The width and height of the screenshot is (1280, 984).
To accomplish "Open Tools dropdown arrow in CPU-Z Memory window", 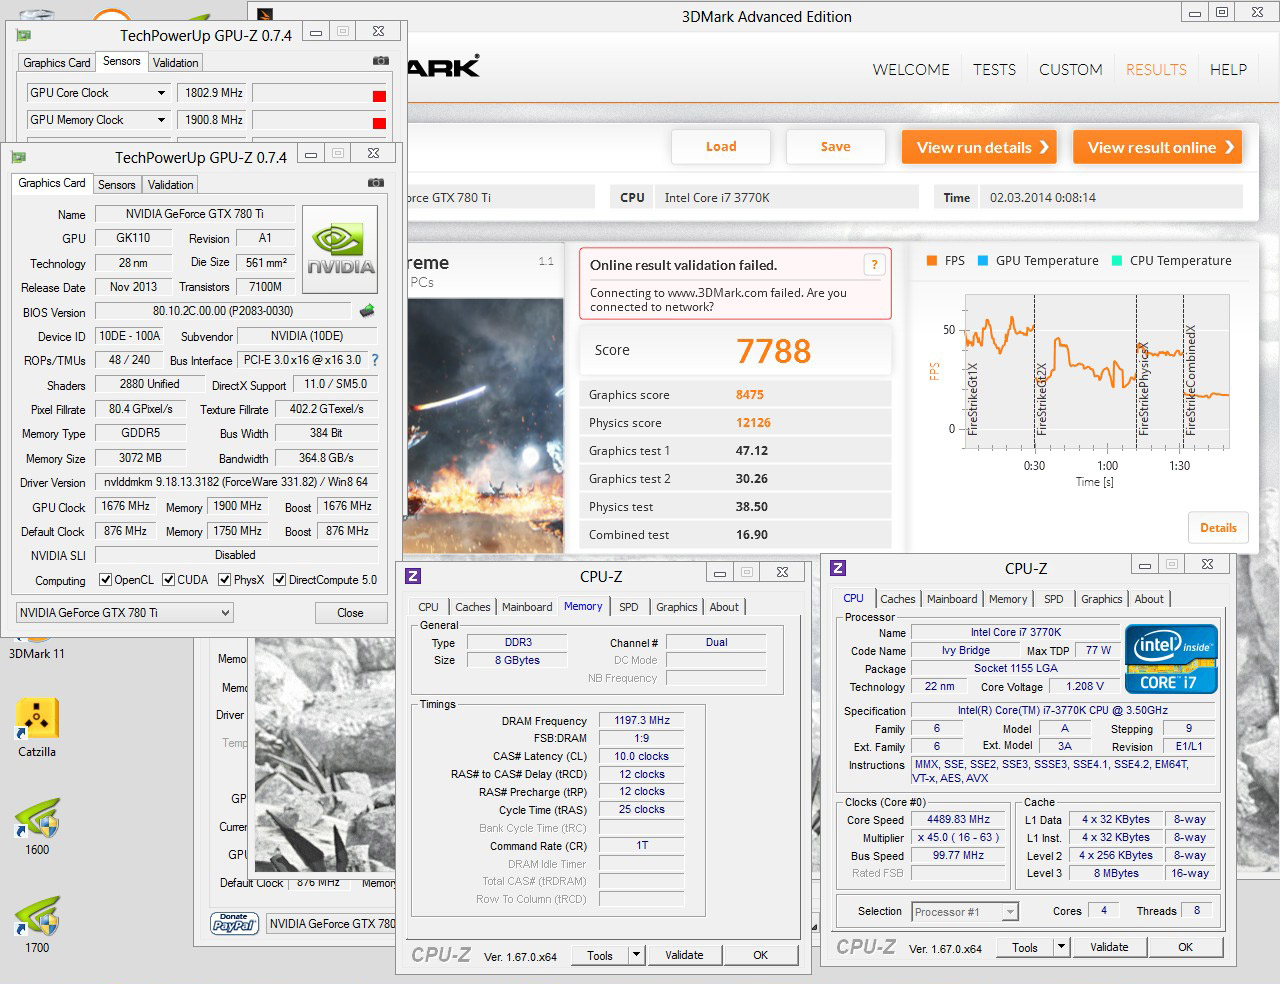I will [x=635, y=955].
